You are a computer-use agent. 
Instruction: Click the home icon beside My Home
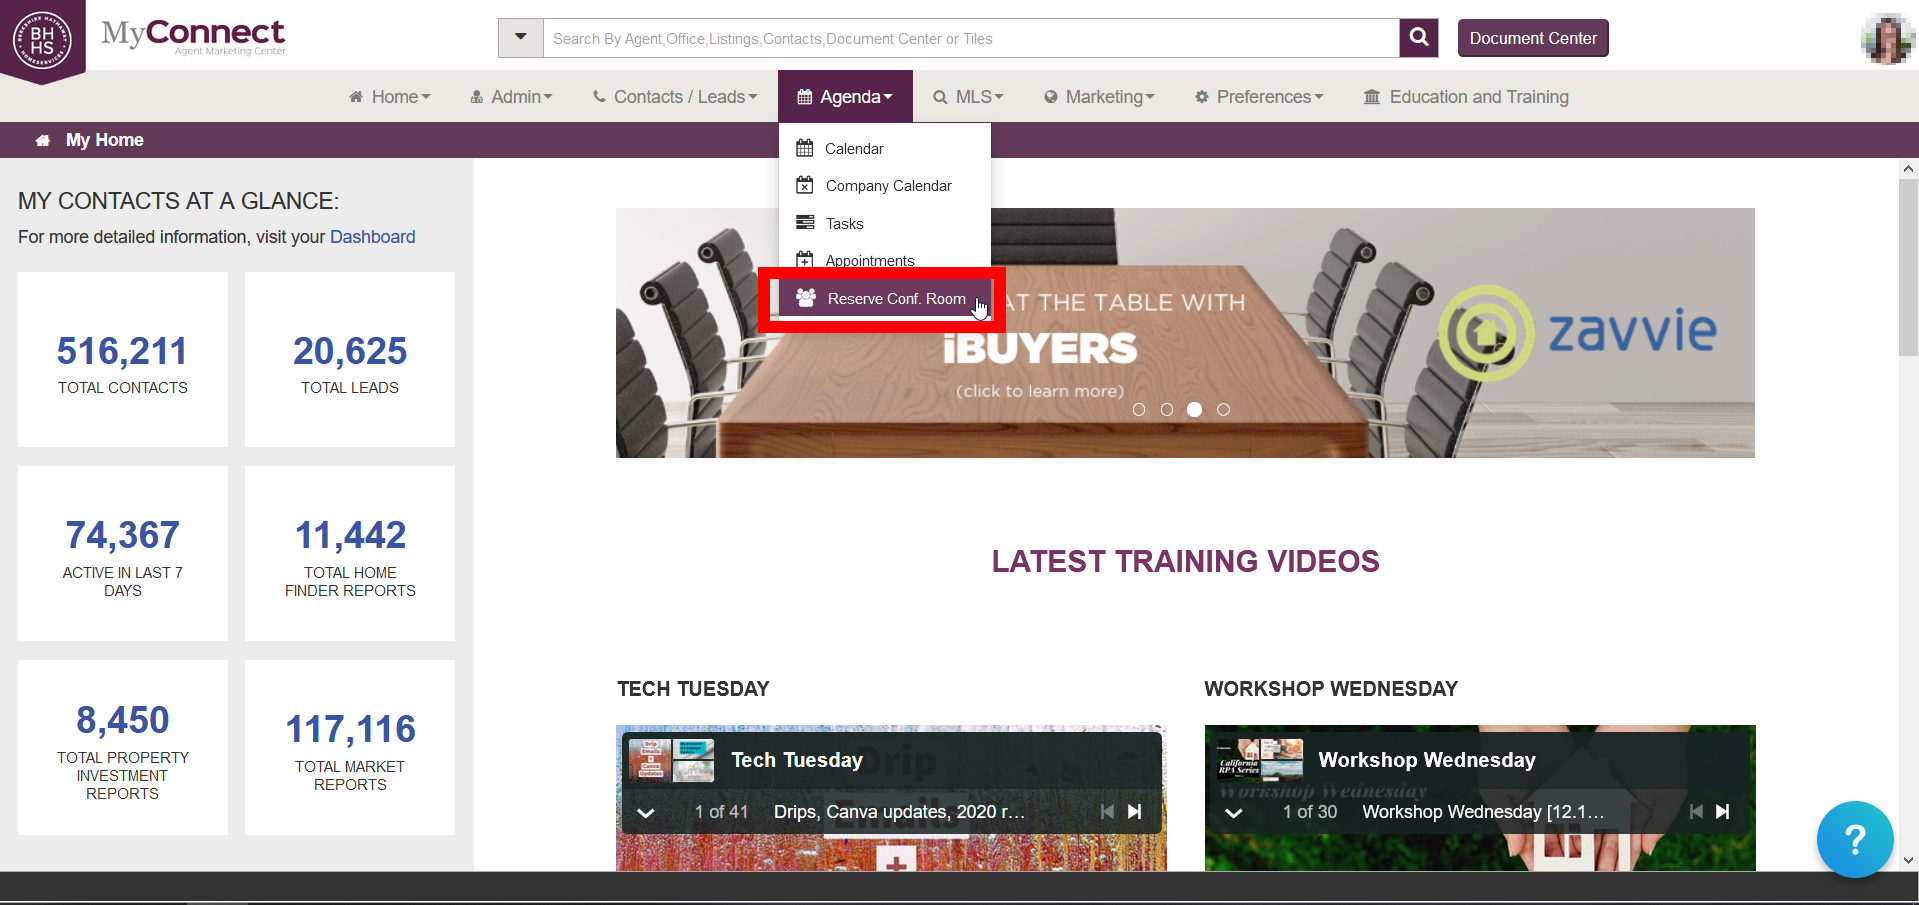pos(43,141)
